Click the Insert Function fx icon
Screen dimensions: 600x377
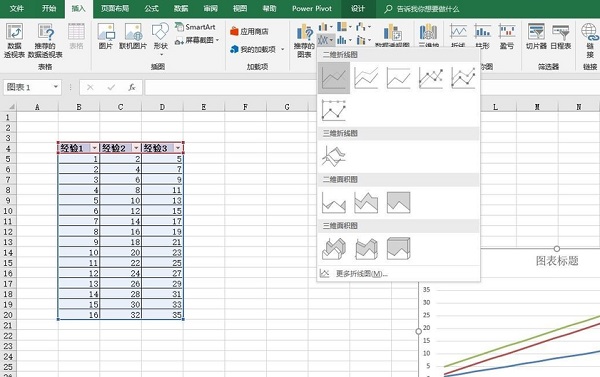[x=132, y=88]
